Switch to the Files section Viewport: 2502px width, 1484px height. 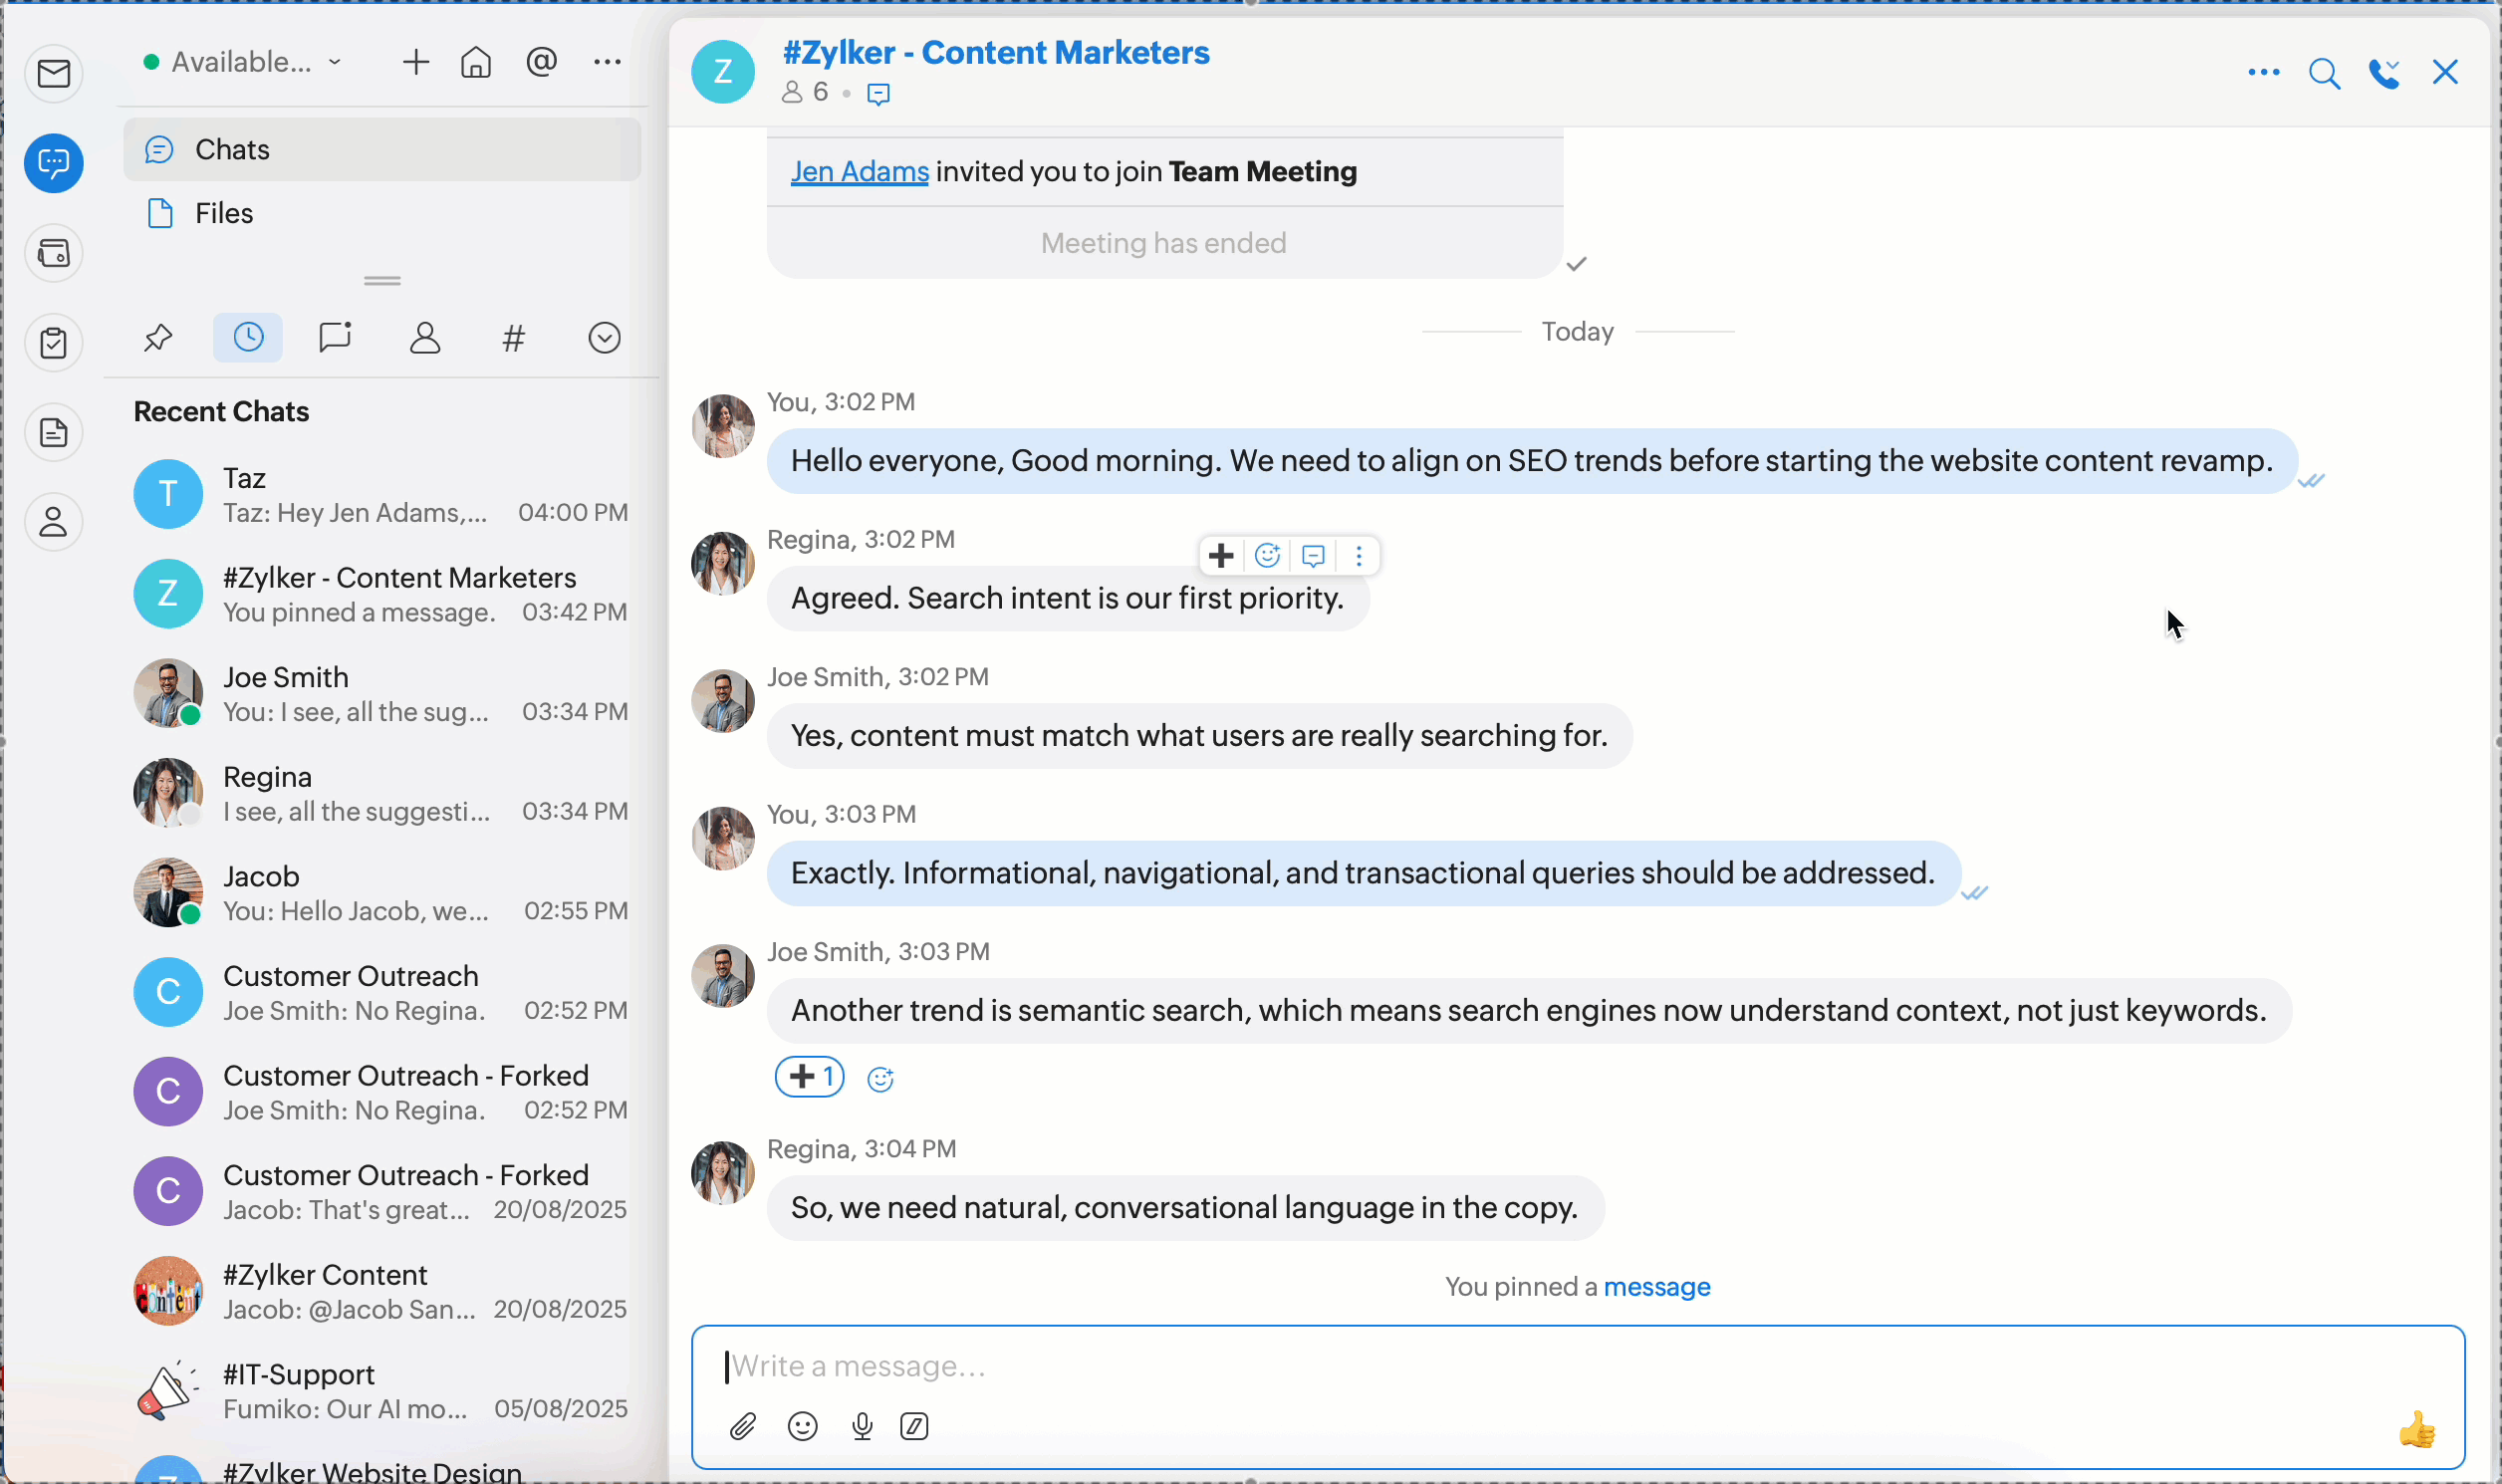tap(224, 213)
